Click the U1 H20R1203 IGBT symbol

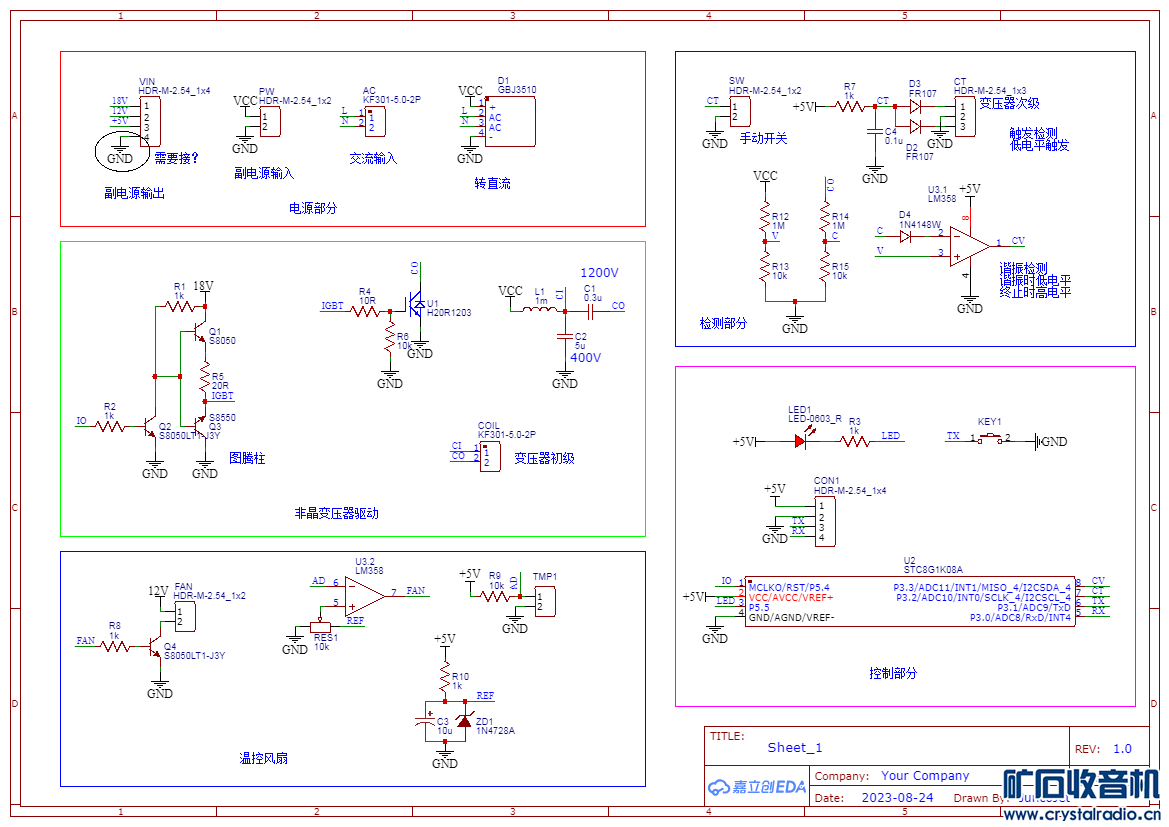[x=415, y=304]
